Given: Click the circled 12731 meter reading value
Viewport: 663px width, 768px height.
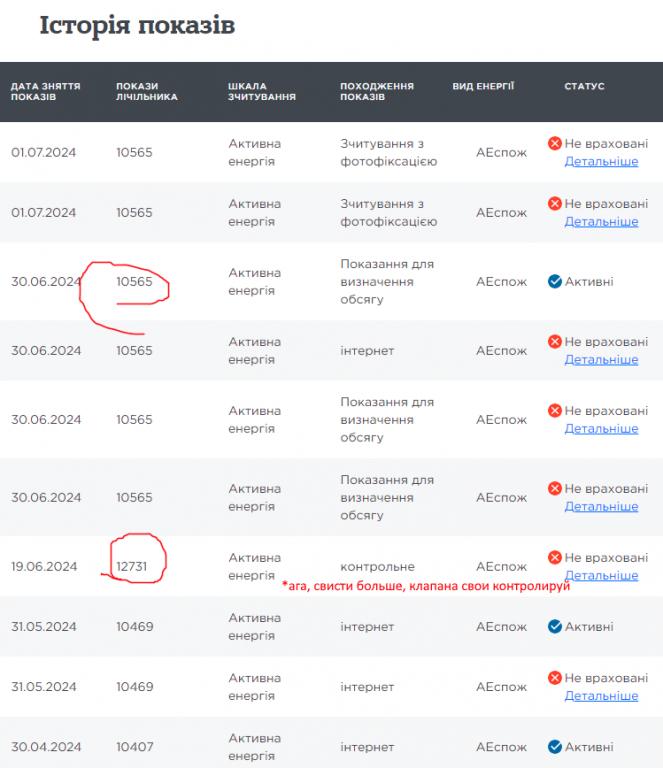Looking at the screenshot, I should coord(134,567).
